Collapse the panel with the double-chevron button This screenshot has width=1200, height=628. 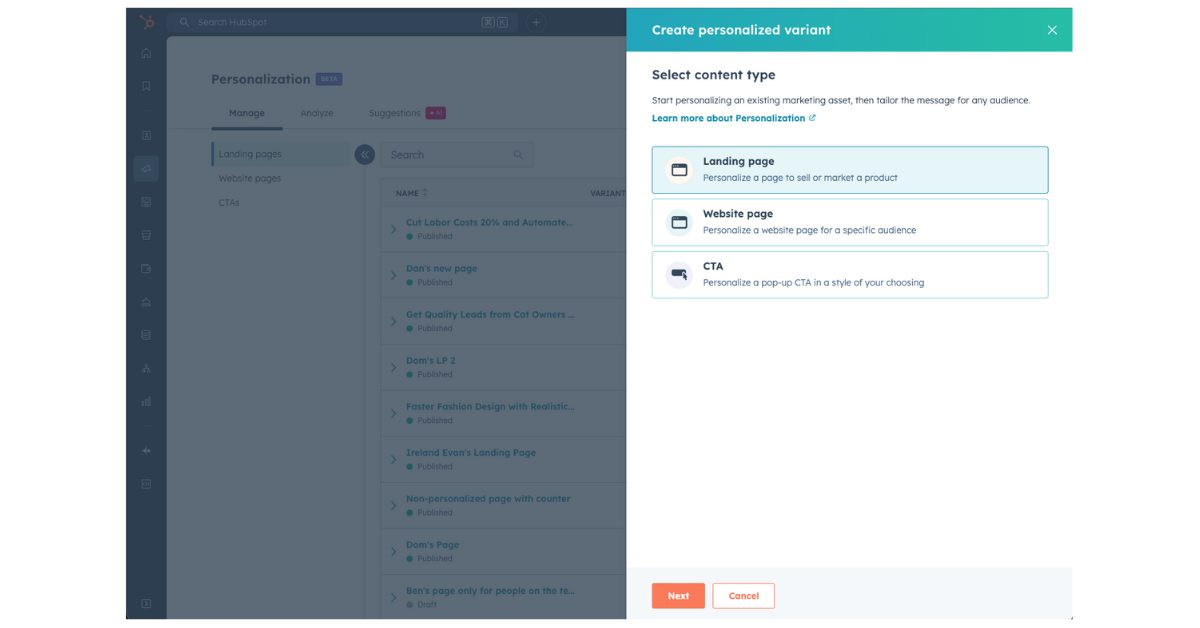(365, 155)
